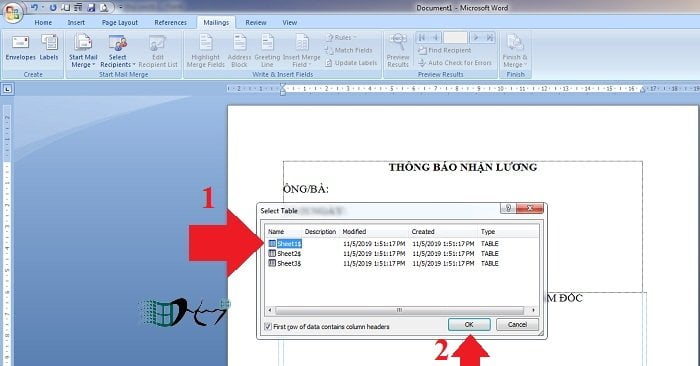Click the Help button in Select Table dialog
Screen dimensions: 700x366
click(508, 208)
